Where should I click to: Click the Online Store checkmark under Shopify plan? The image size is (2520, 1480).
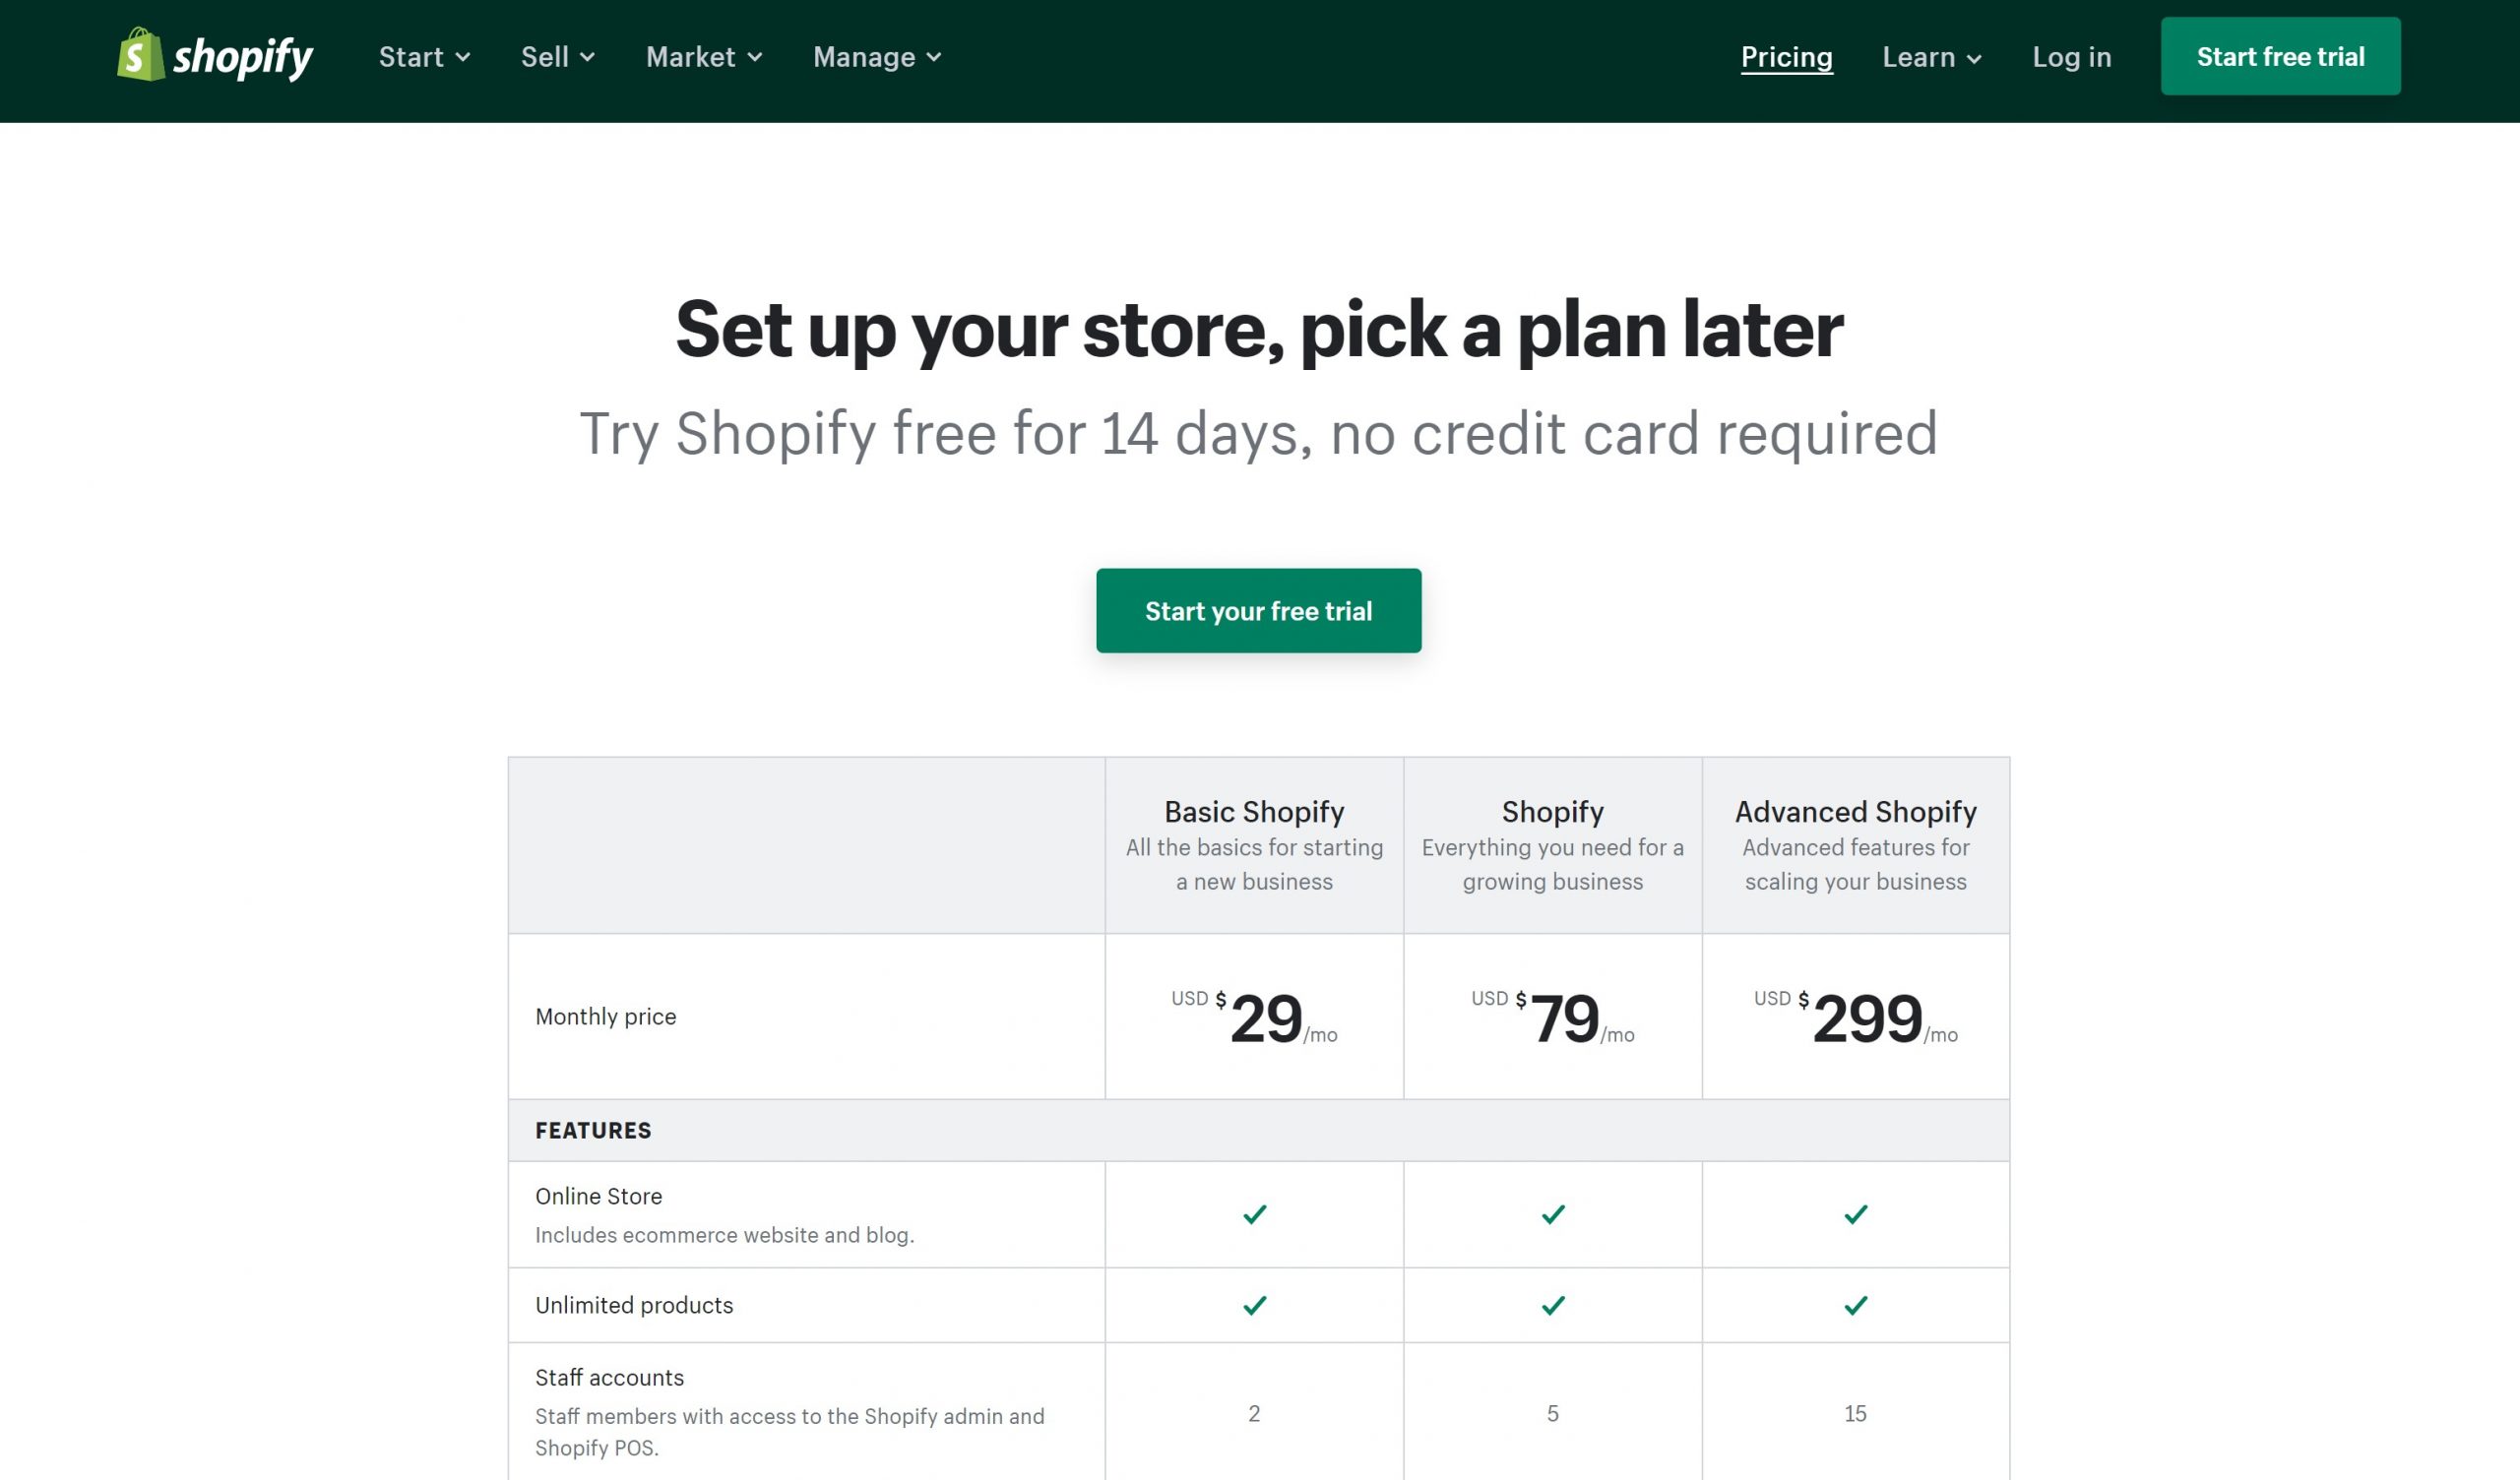tap(1552, 1214)
